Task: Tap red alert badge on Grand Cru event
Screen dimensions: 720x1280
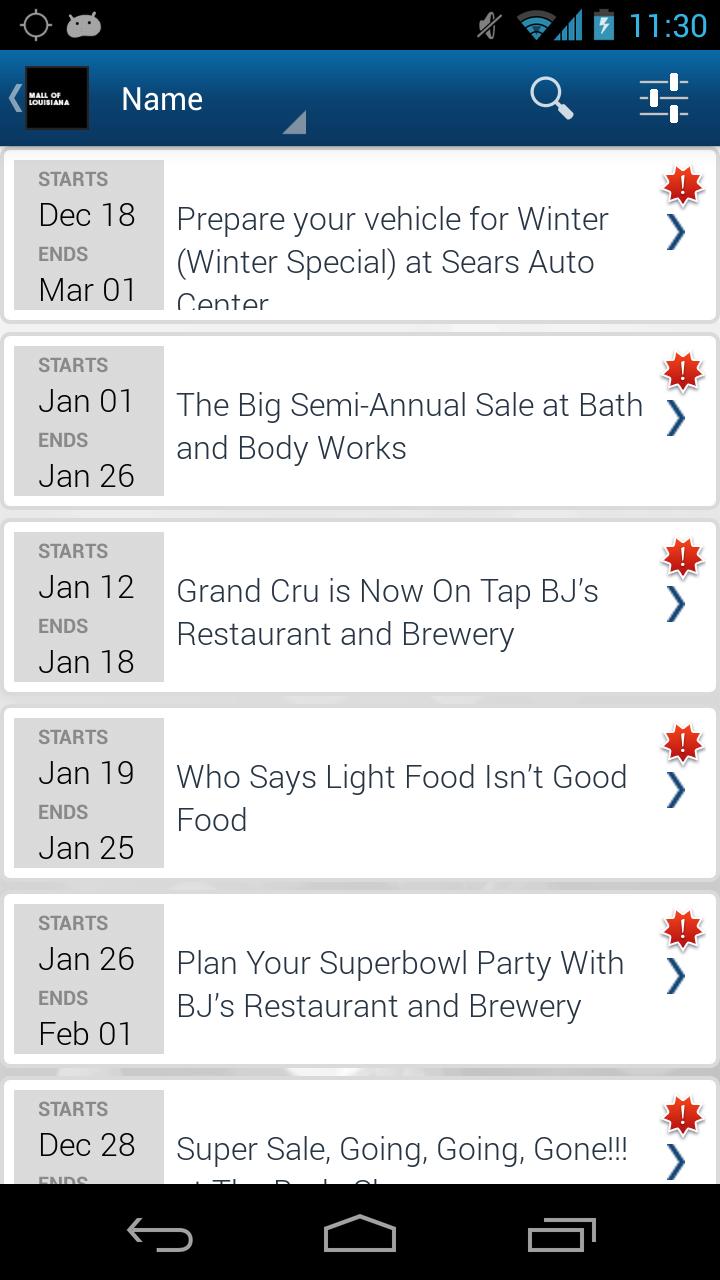Action: pos(683,558)
